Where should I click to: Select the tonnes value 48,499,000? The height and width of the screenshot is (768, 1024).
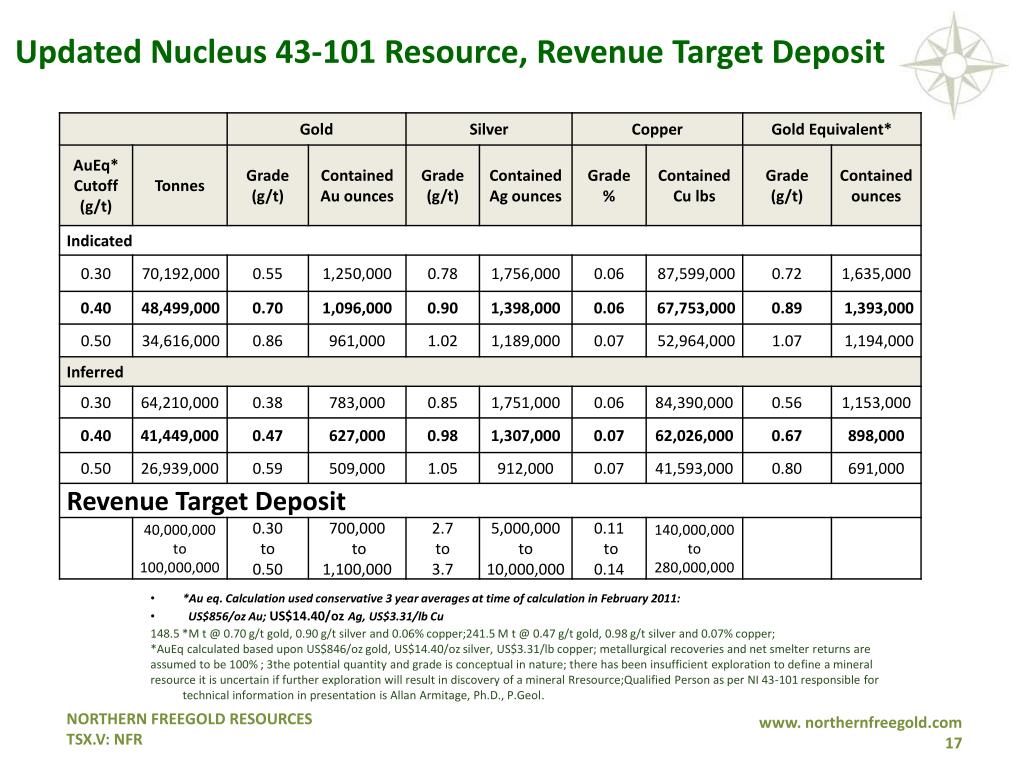tap(180, 308)
